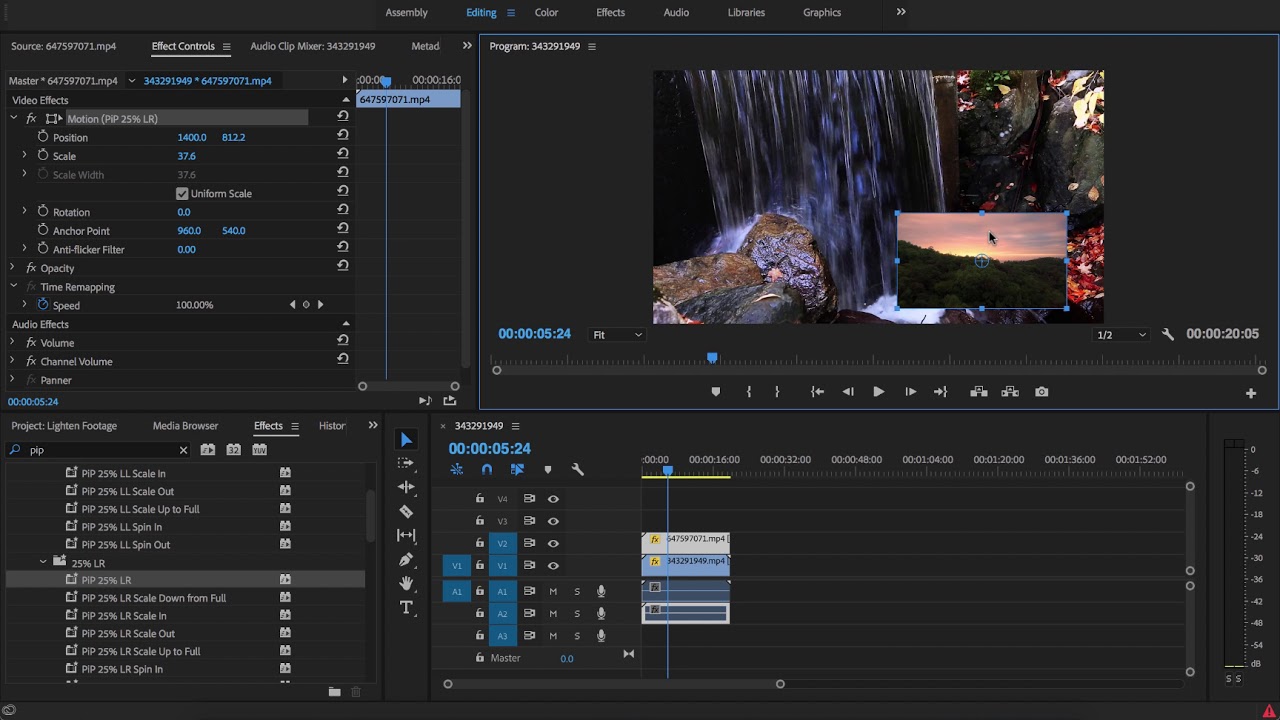This screenshot has width=1280, height=720.
Task: Open the 1/2 playback resolution dropdown
Action: (x=1120, y=335)
